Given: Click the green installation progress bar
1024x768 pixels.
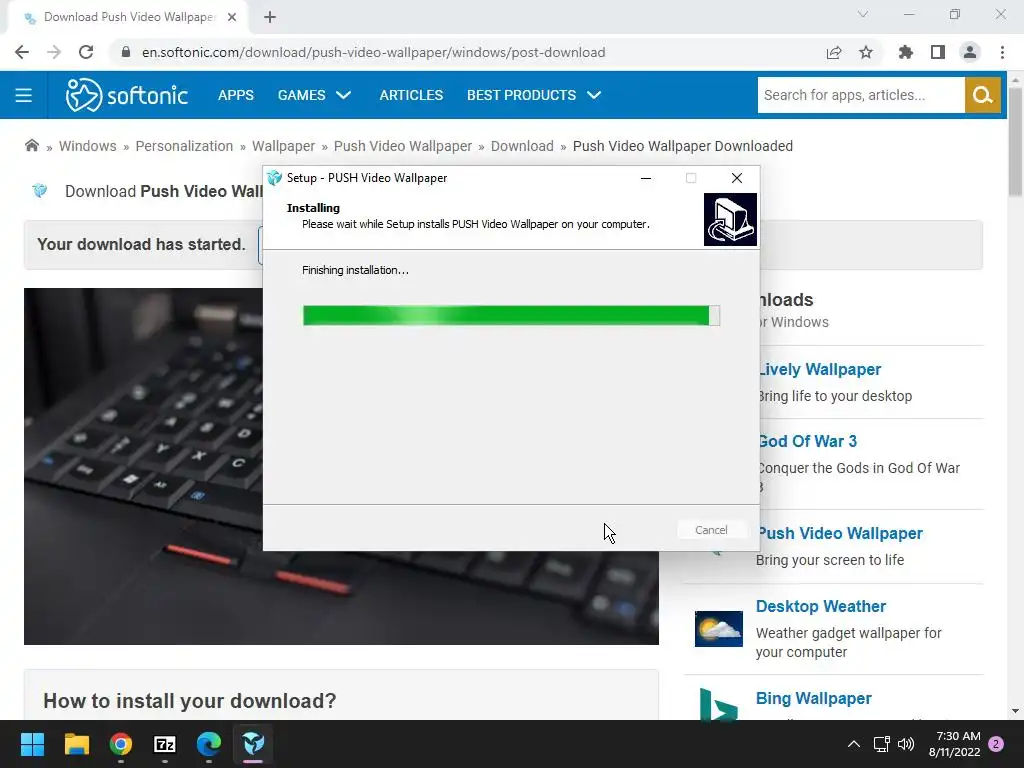Looking at the screenshot, I should 511,315.
